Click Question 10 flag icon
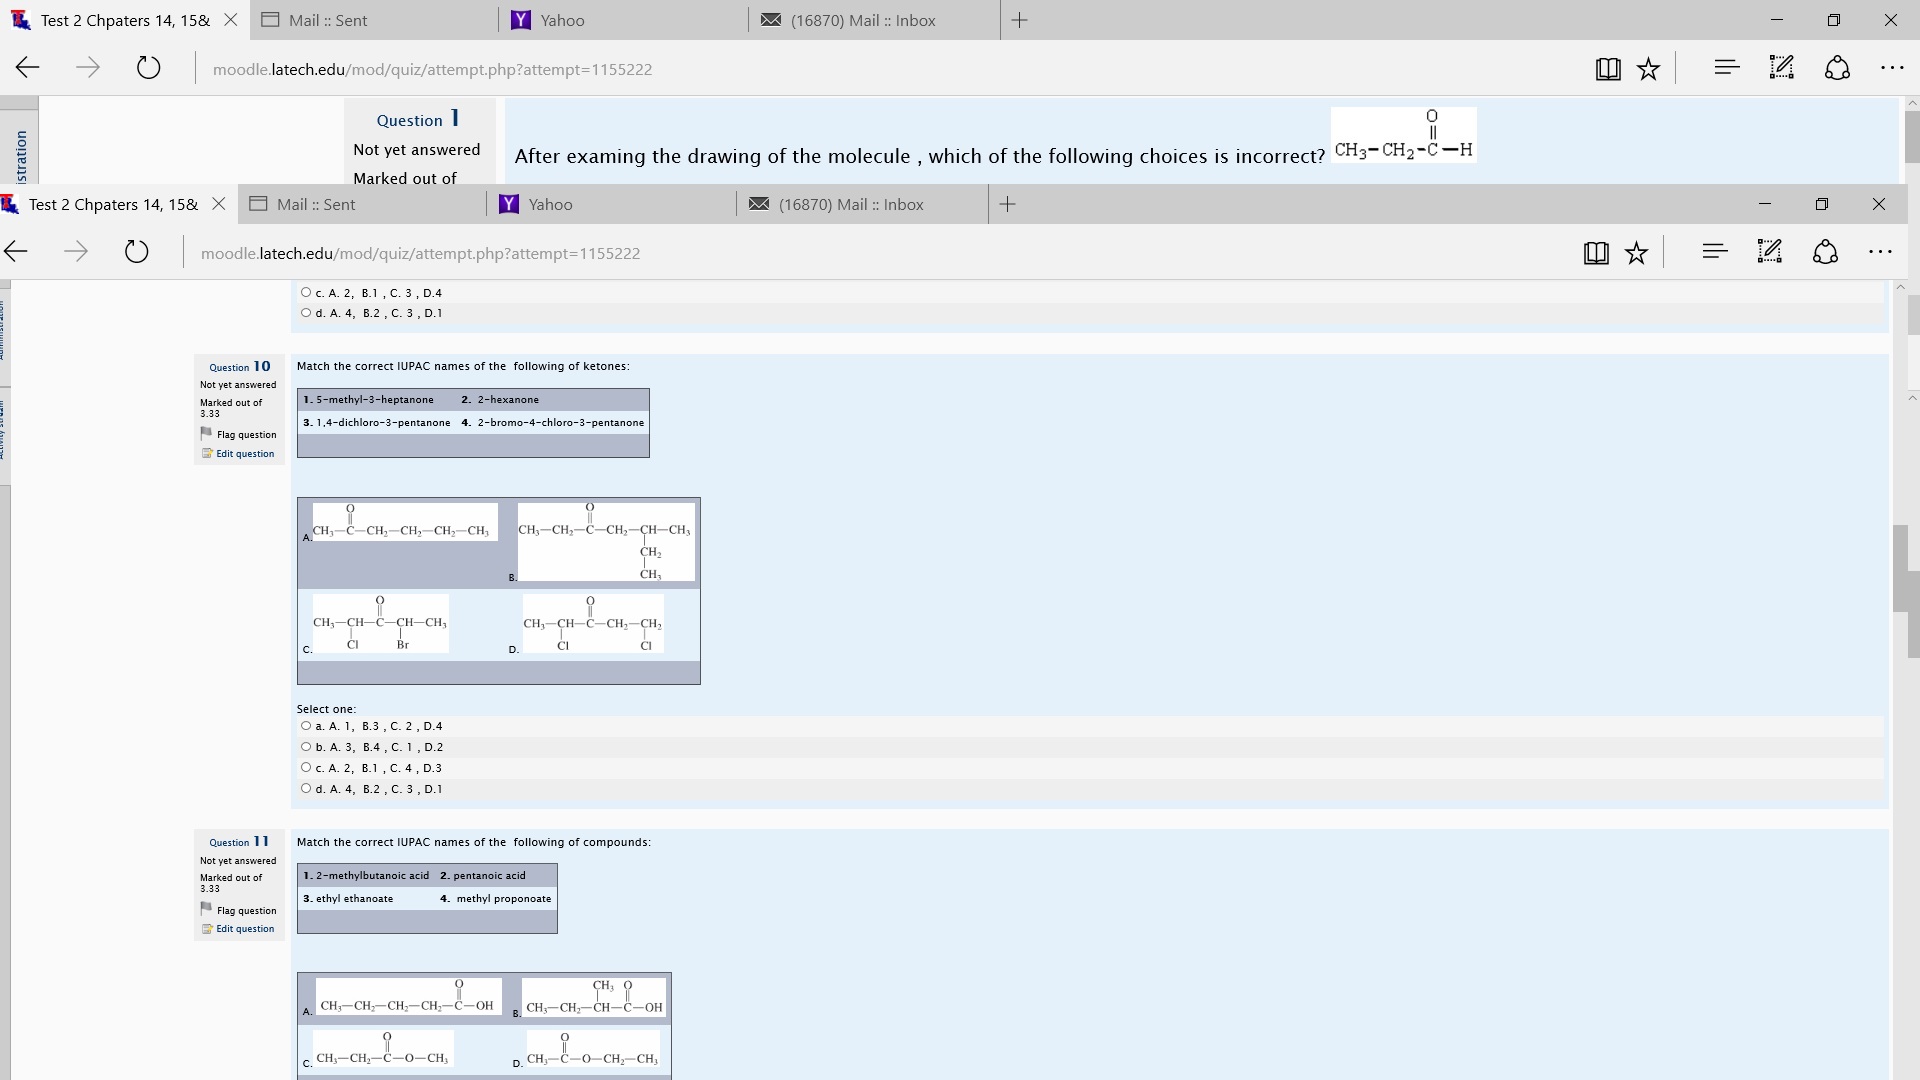Viewport: 1920px width, 1080px height. pyautogui.click(x=206, y=434)
